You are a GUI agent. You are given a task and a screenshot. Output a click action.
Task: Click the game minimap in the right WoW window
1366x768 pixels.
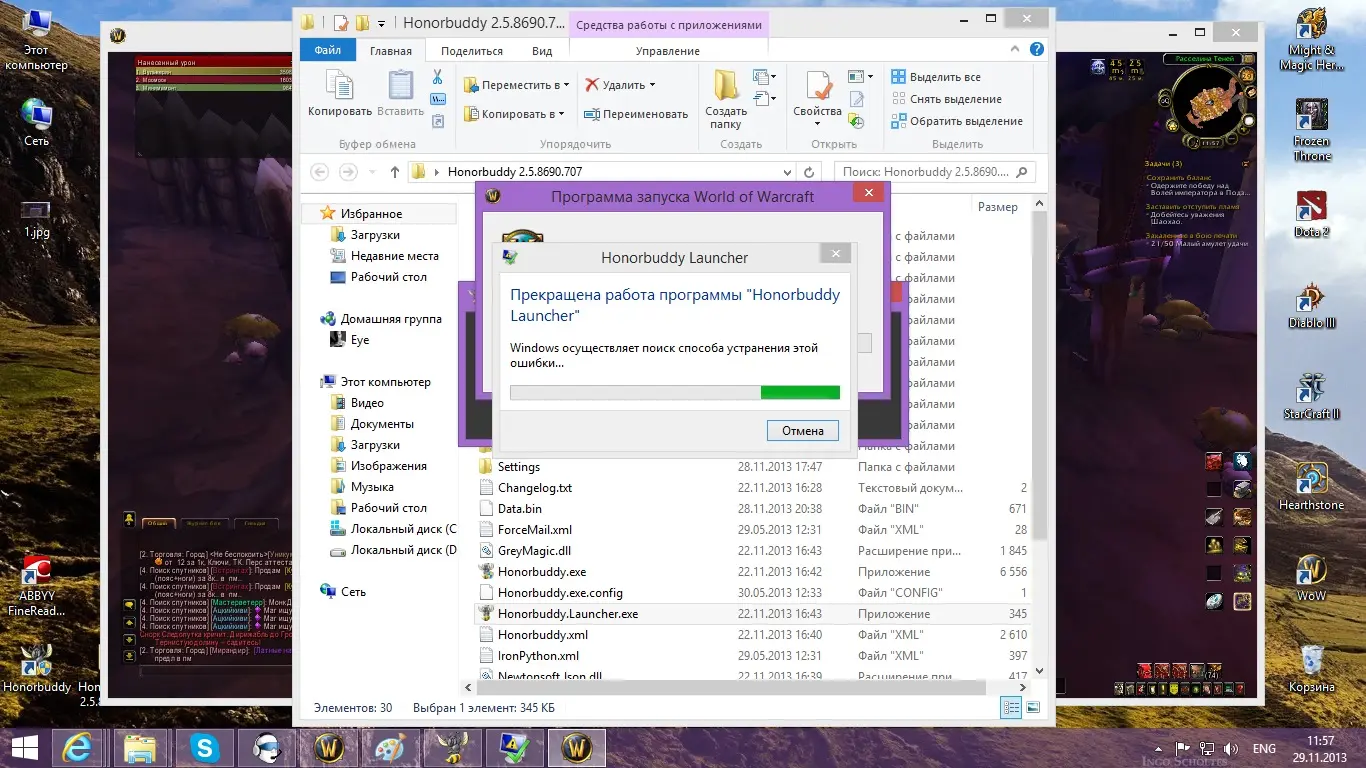click(x=1212, y=99)
